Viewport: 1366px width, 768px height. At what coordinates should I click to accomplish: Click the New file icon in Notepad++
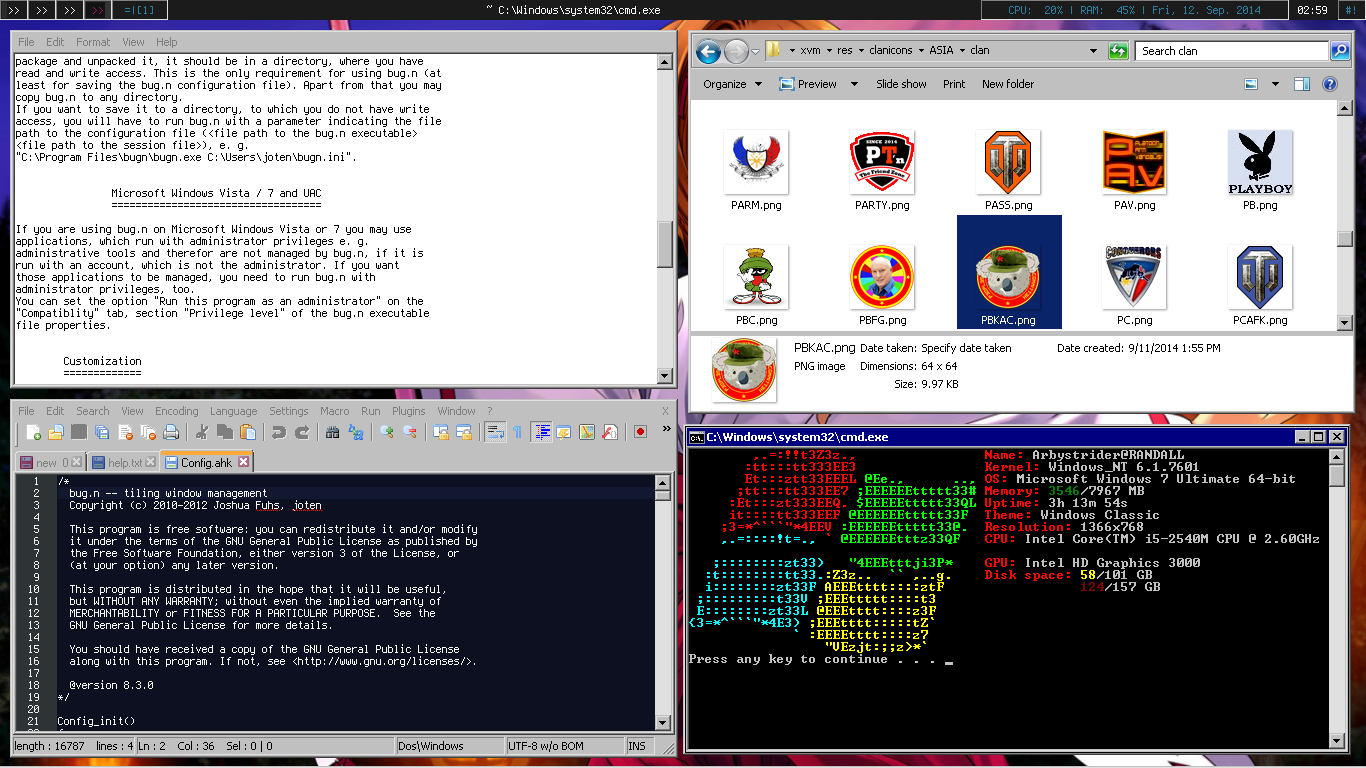pyautogui.click(x=34, y=432)
